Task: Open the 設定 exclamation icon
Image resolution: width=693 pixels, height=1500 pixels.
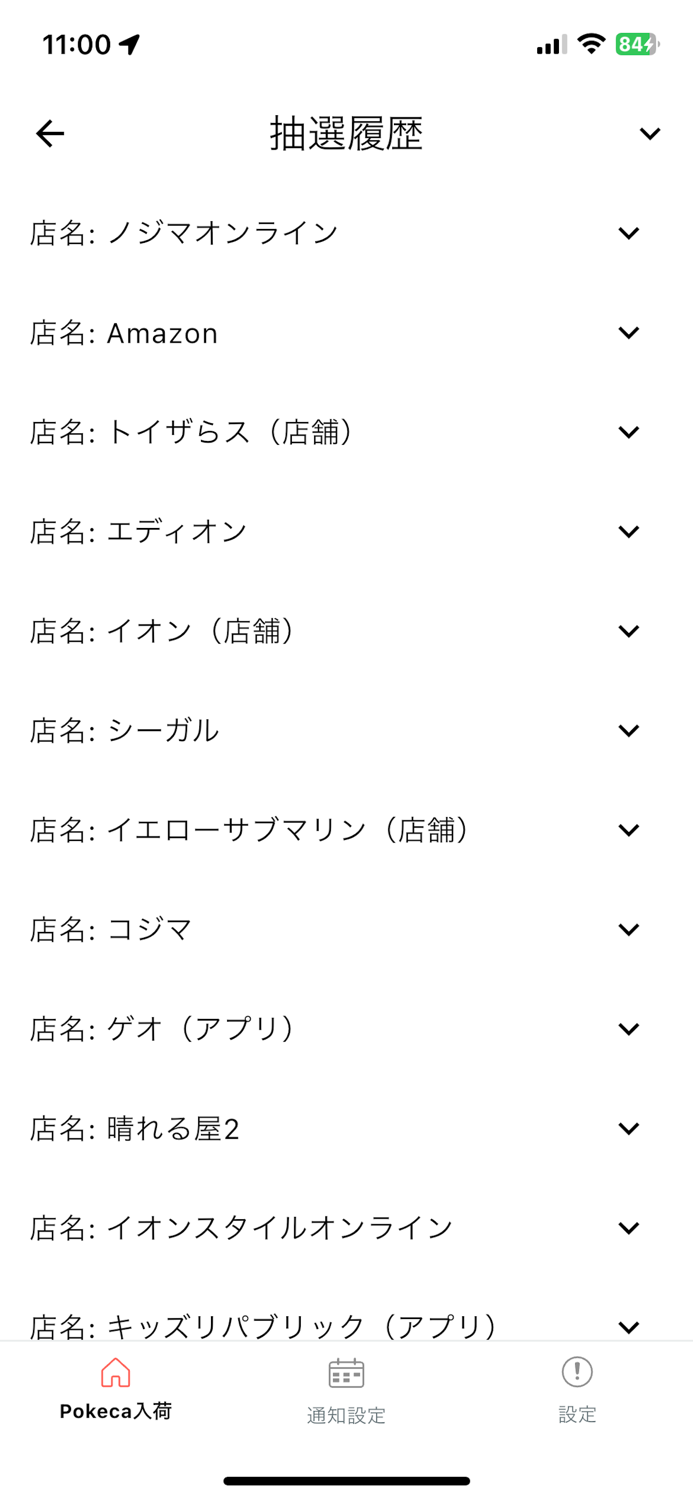Action: pos(577,1372)
